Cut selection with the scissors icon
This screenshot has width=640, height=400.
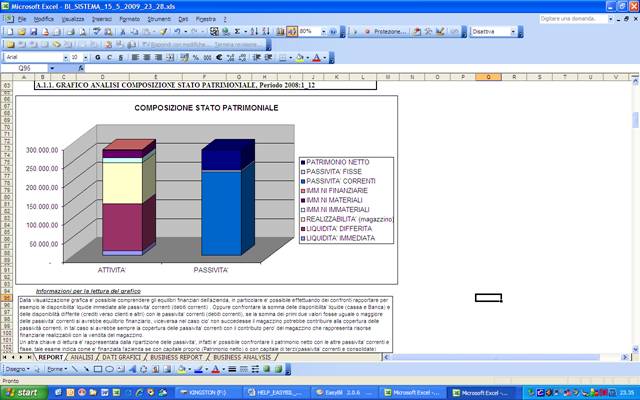tap(123, 32)
